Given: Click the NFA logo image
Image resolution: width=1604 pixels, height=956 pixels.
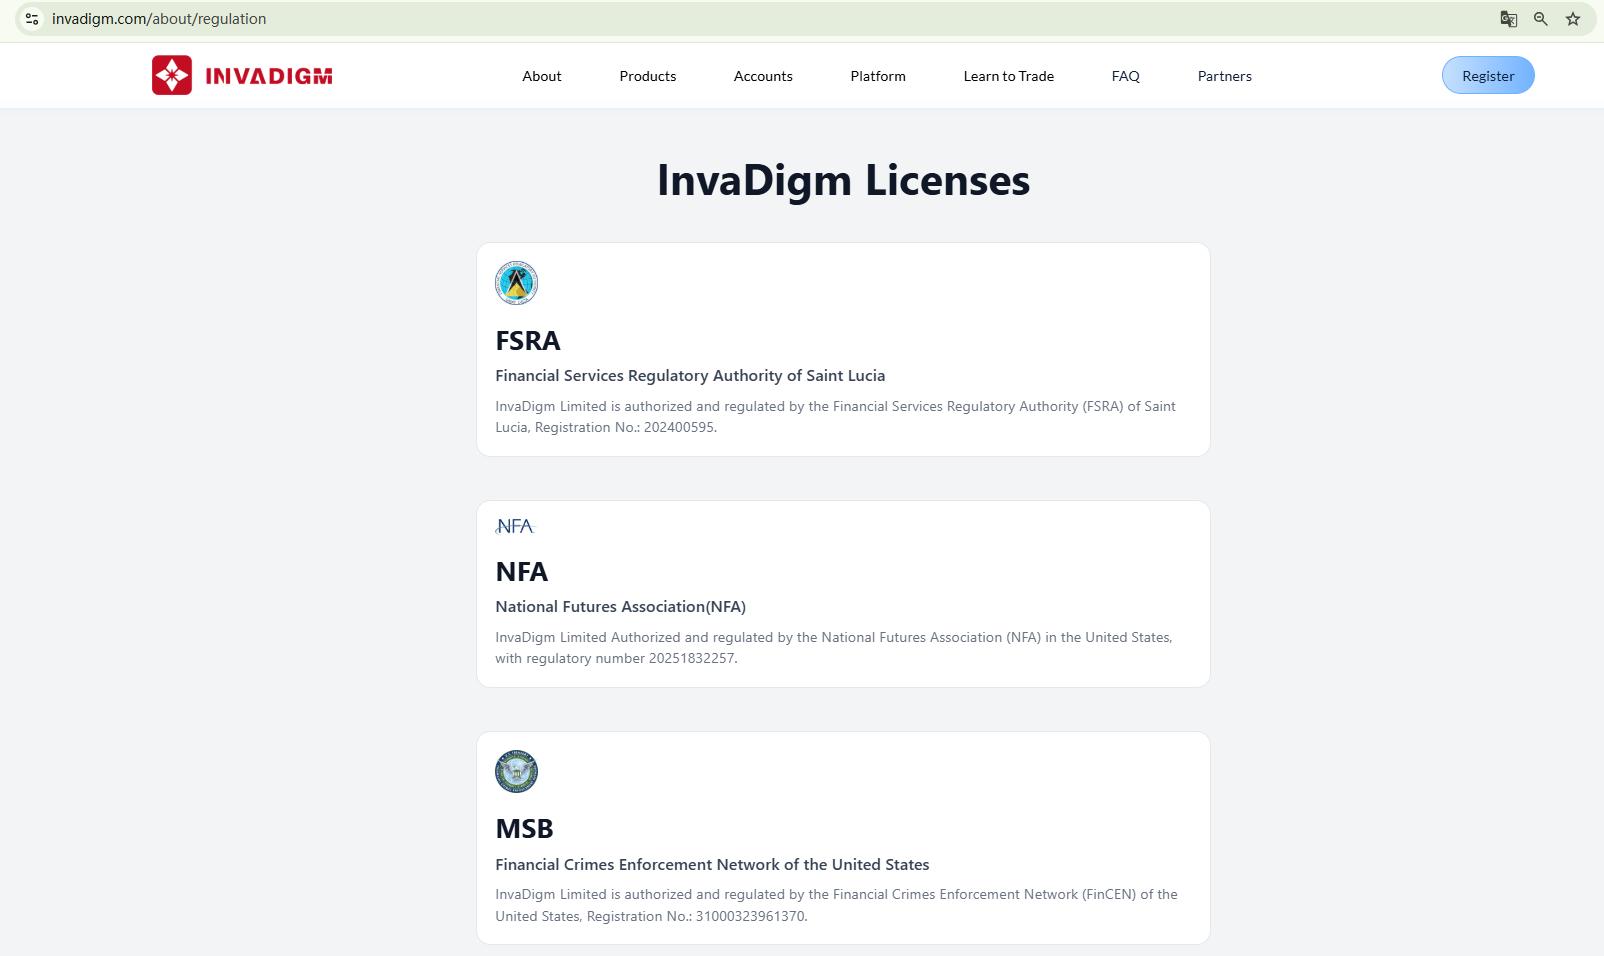Looking at the screenshot, I should 515,526.
